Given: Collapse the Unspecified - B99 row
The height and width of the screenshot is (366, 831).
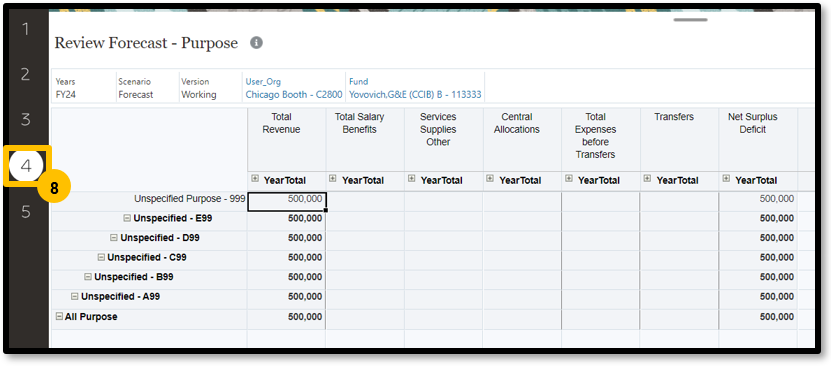Looking at the screenshot, I should tap(88, 277).
